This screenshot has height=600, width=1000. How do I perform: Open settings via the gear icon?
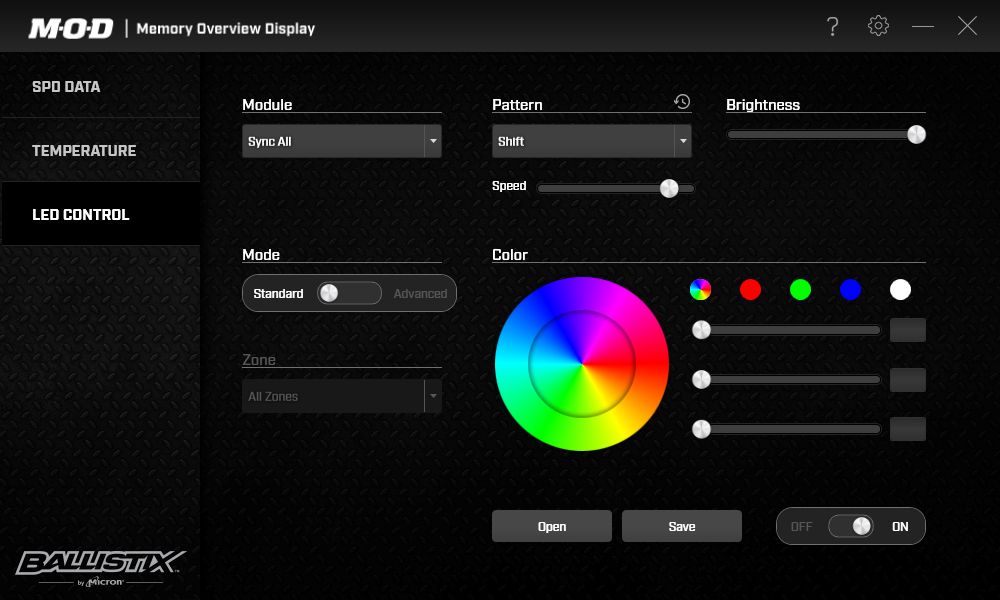click(x=878, y=27)
